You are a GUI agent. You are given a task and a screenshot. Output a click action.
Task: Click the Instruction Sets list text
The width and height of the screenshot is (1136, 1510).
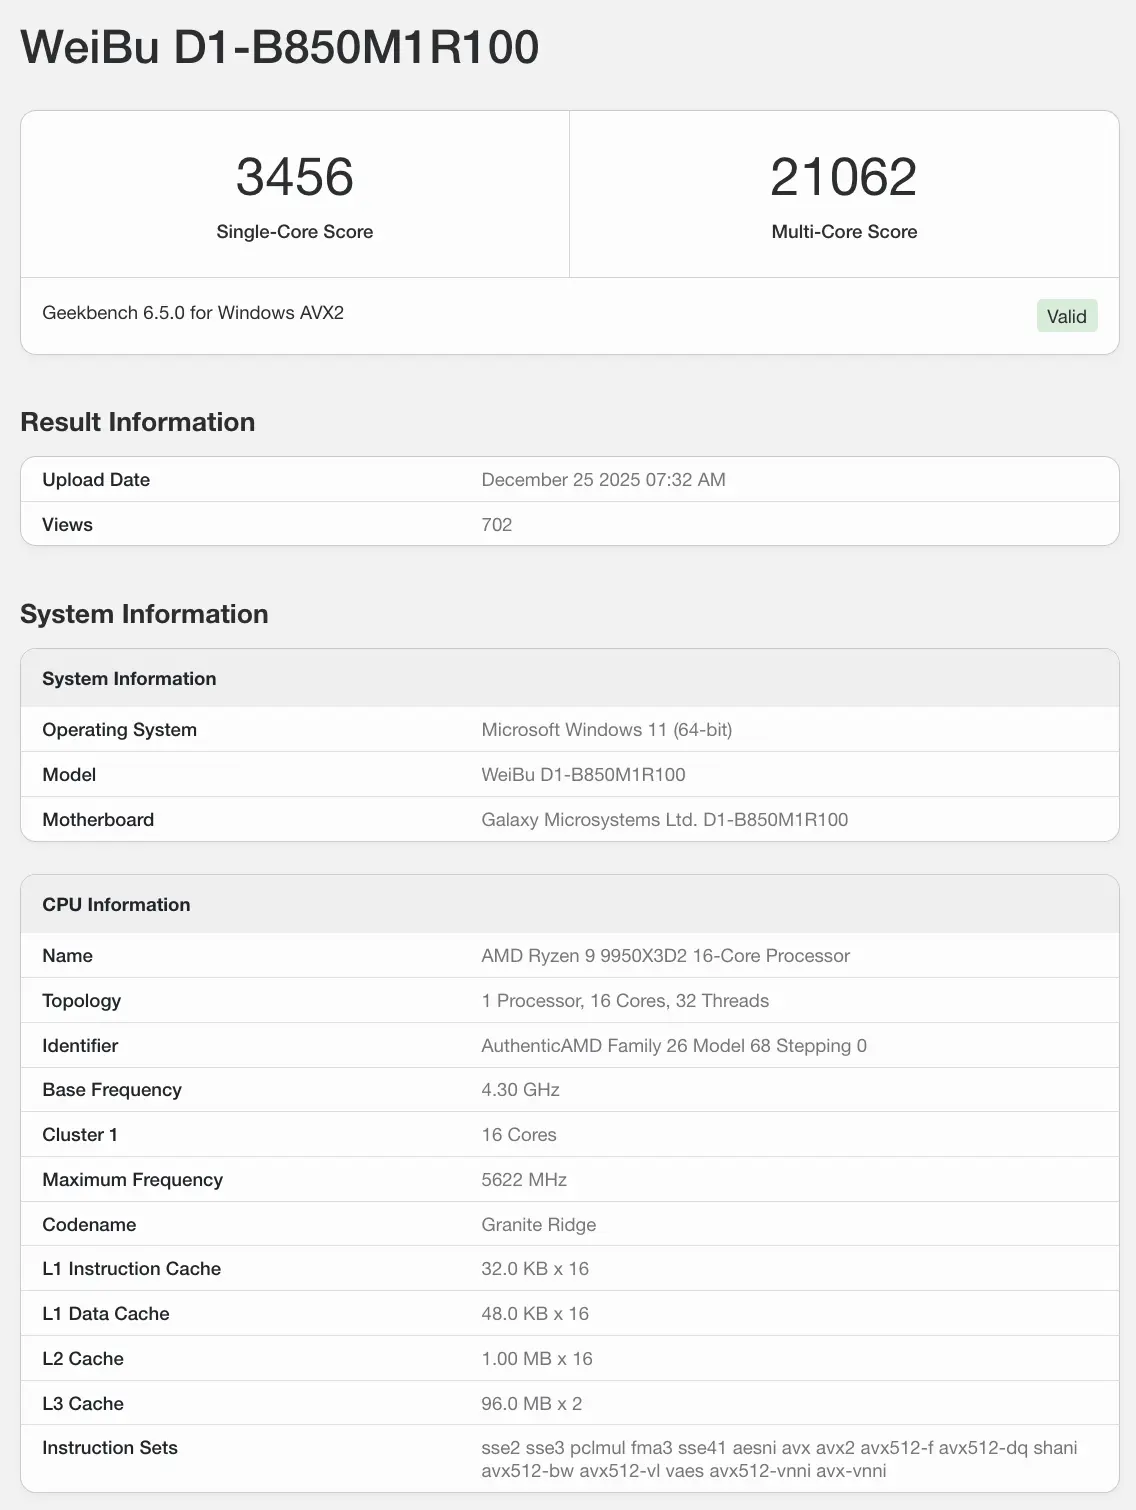779,1459
